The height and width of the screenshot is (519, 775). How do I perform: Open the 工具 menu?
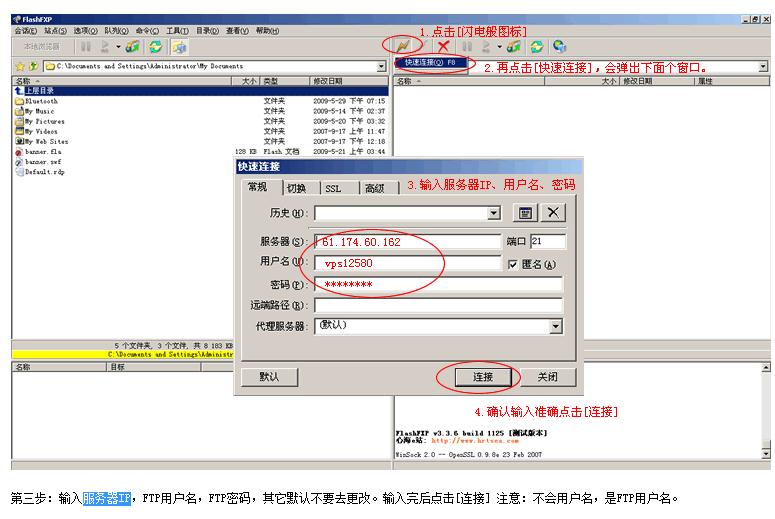tap(177, 31)
